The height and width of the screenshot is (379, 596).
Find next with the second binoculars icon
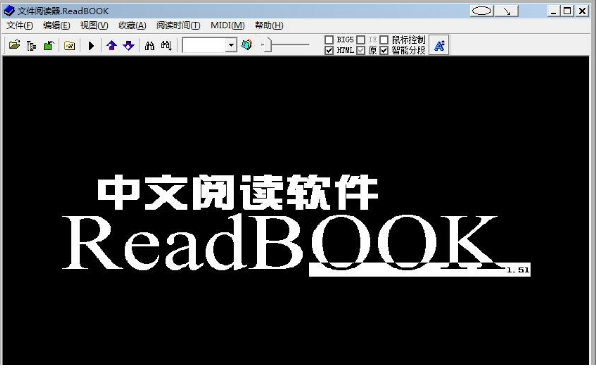[166, 46]
